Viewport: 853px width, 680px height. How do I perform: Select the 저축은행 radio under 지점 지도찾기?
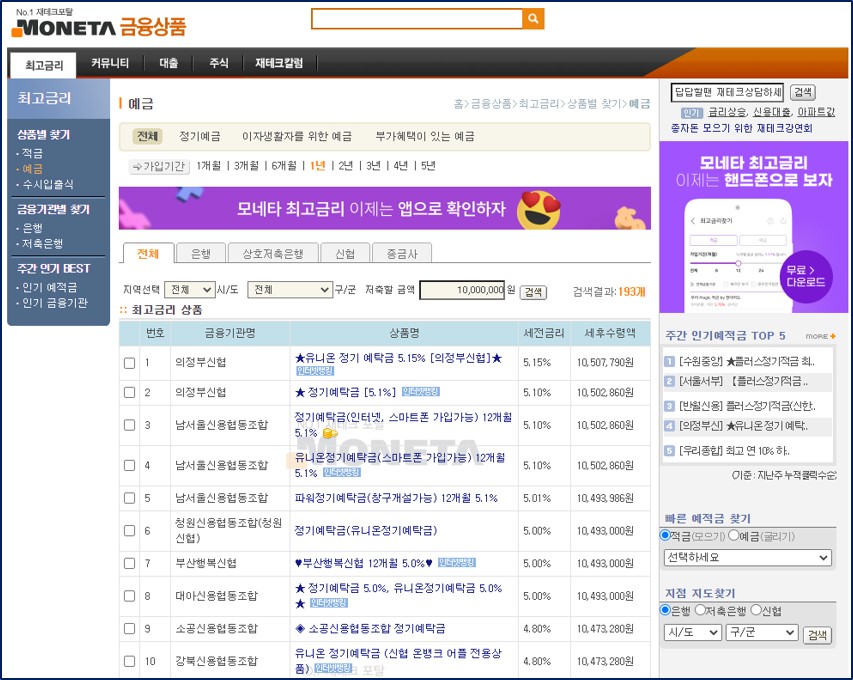(x=700, y=610)
